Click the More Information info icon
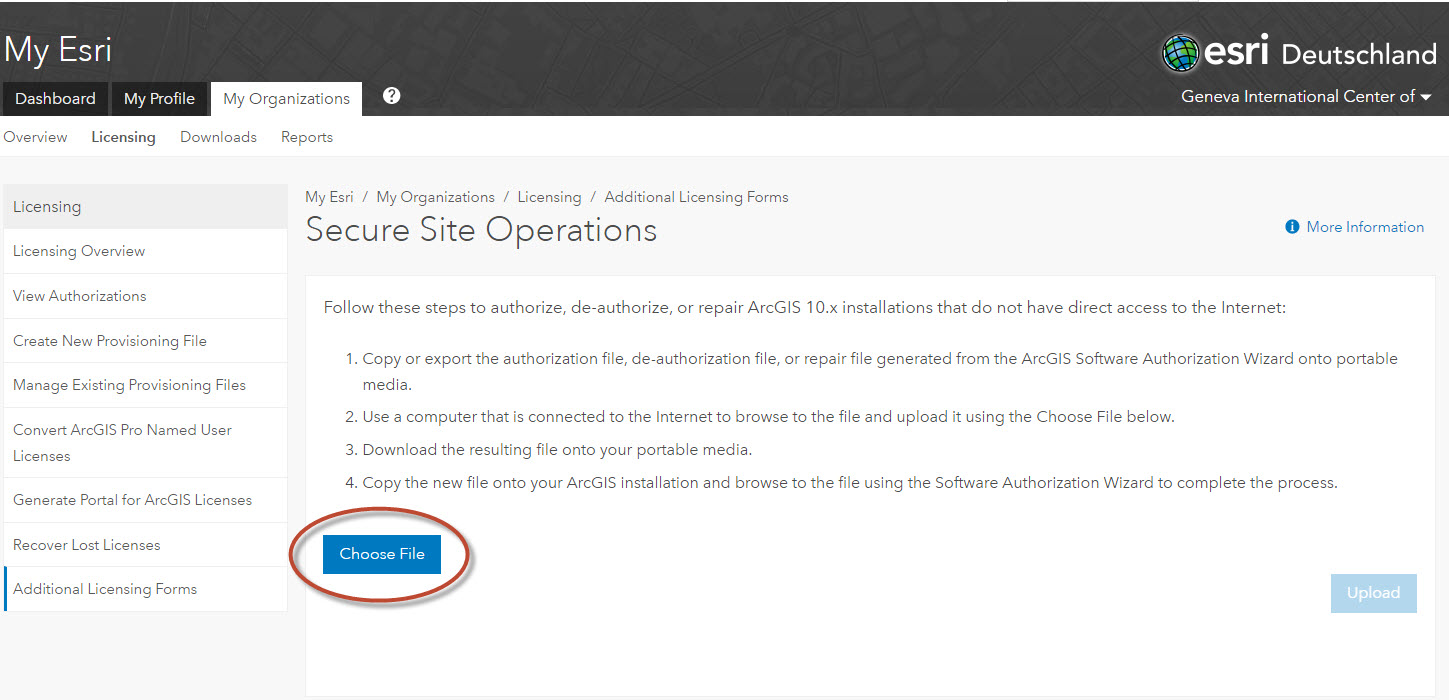The image size is (1449, 700). coord(1292,228)
